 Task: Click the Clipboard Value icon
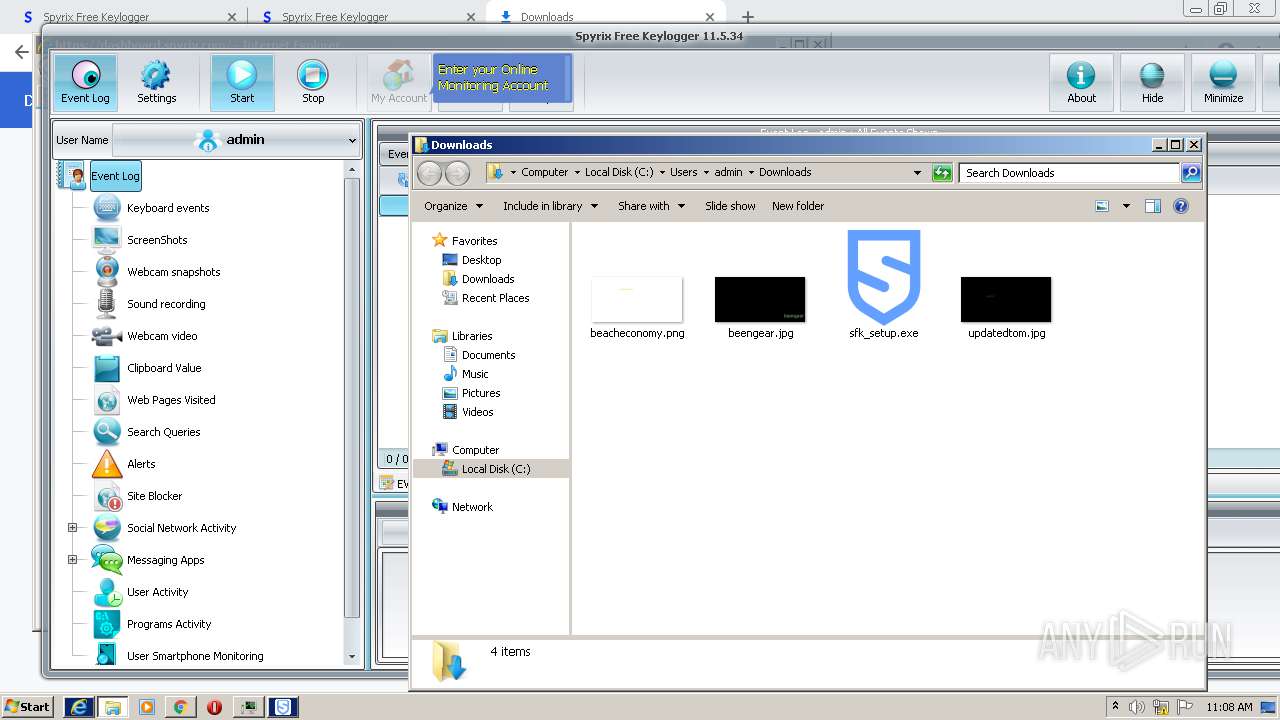[x=107, y=368]
